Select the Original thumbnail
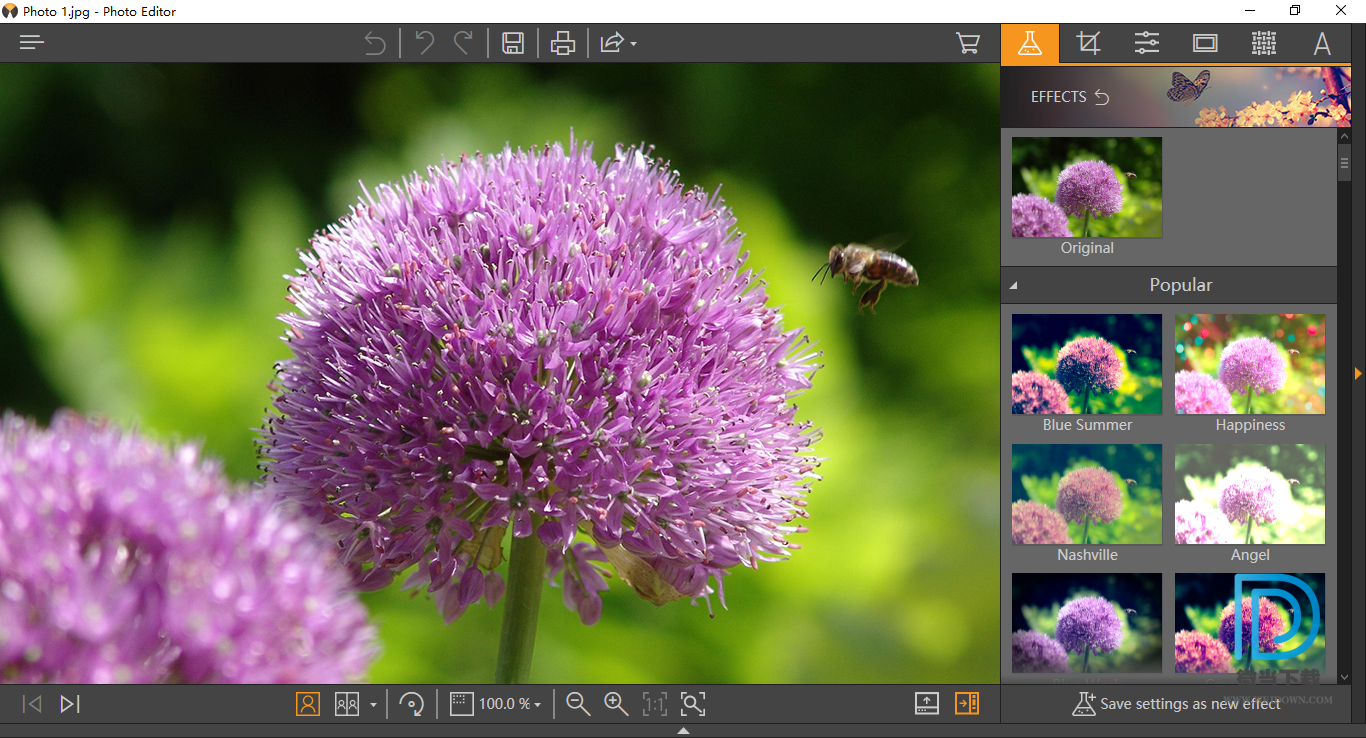The width and height of the screenshot is (1366, 738). click(x=1087, y=187)
